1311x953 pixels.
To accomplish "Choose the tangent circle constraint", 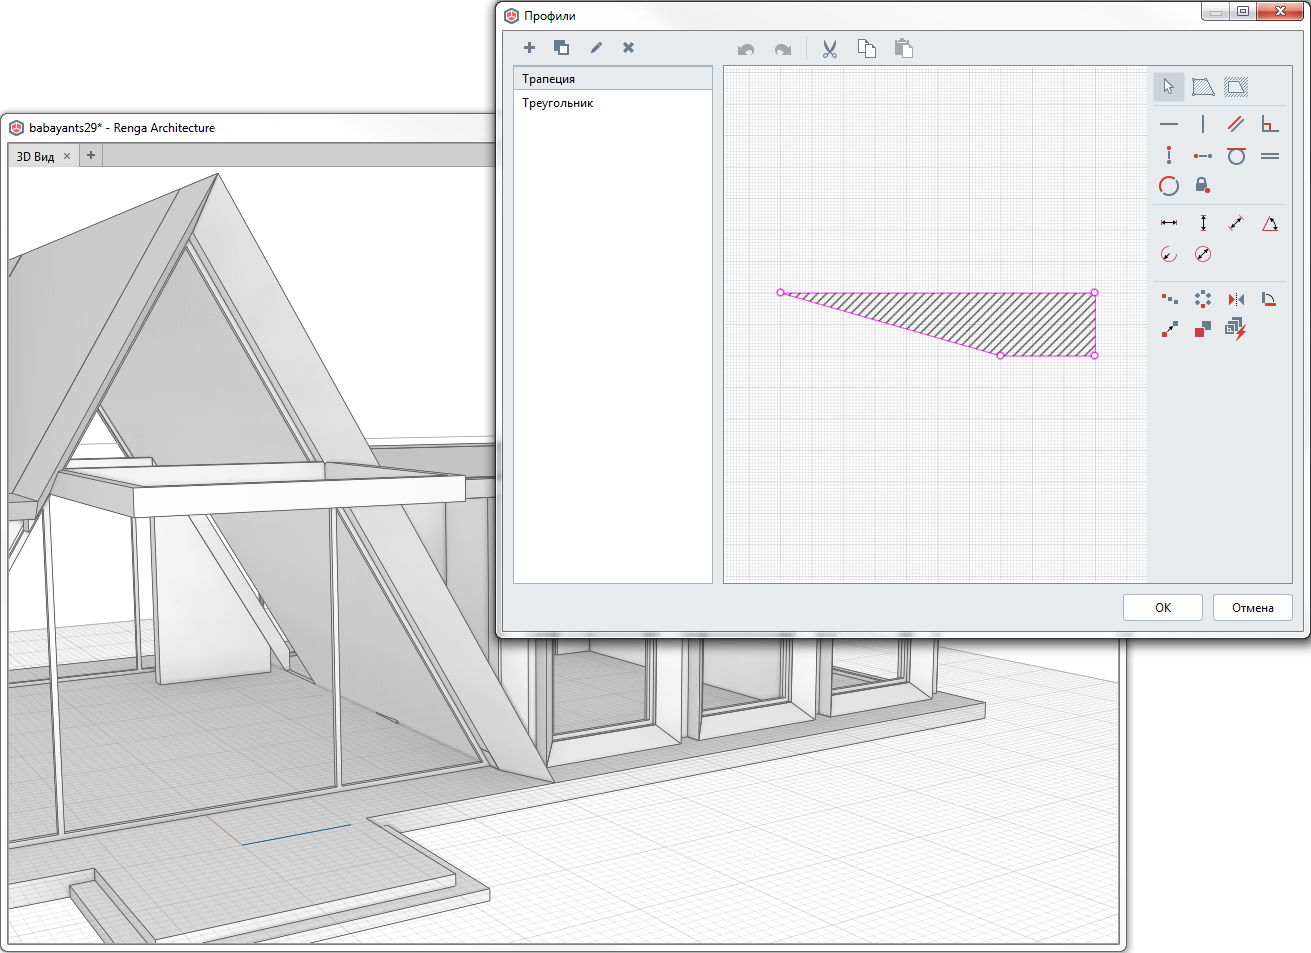I will (x=1236, y=156).
